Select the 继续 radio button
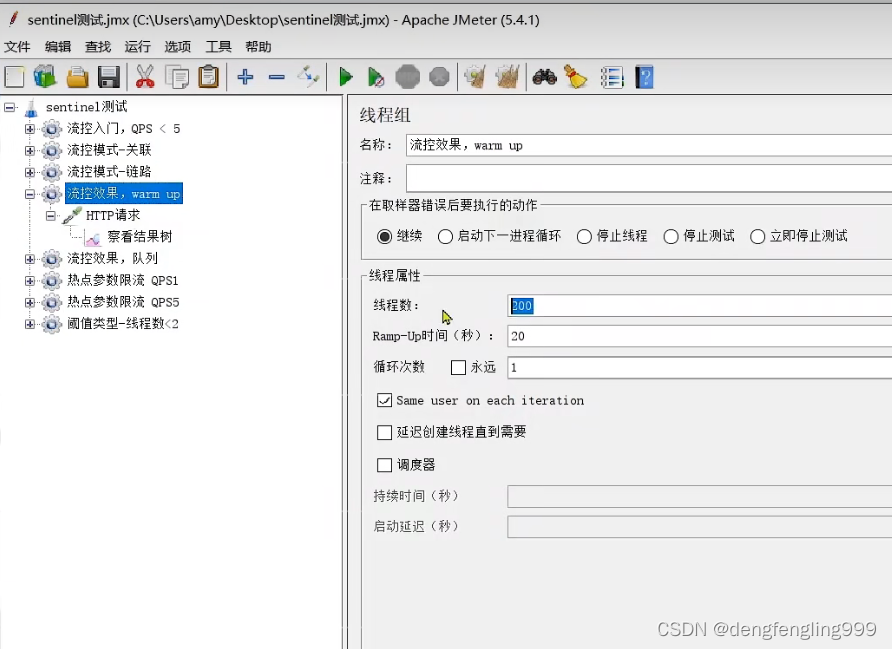Image resolution: width=892 pixels, height=649 pixels. coord(385,236)
